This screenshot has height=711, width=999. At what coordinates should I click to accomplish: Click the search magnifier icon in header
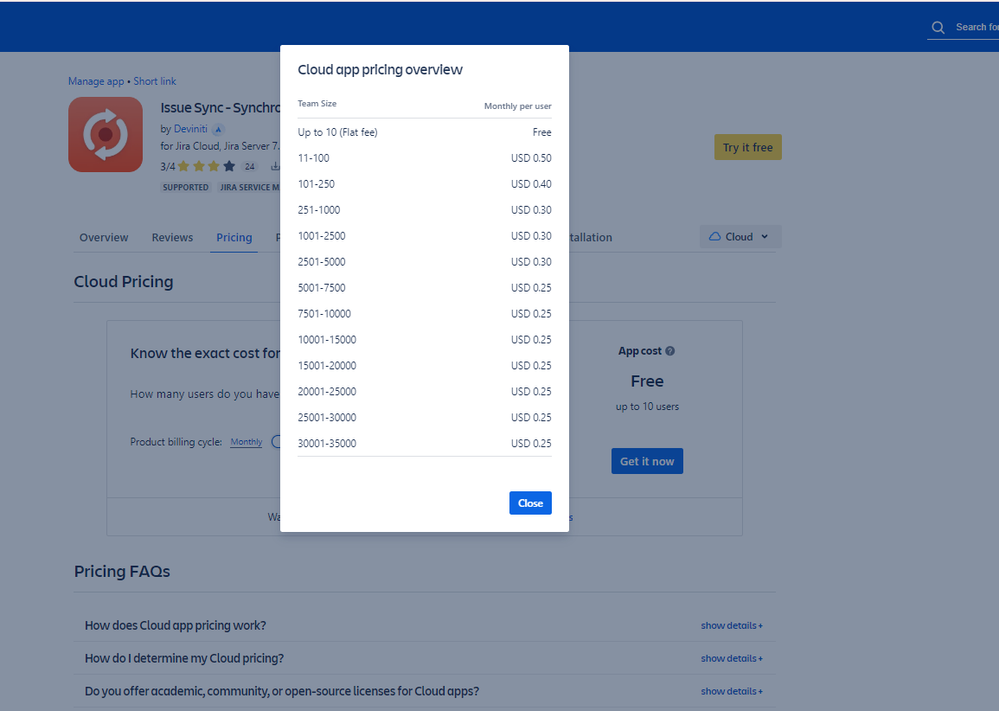938,27
